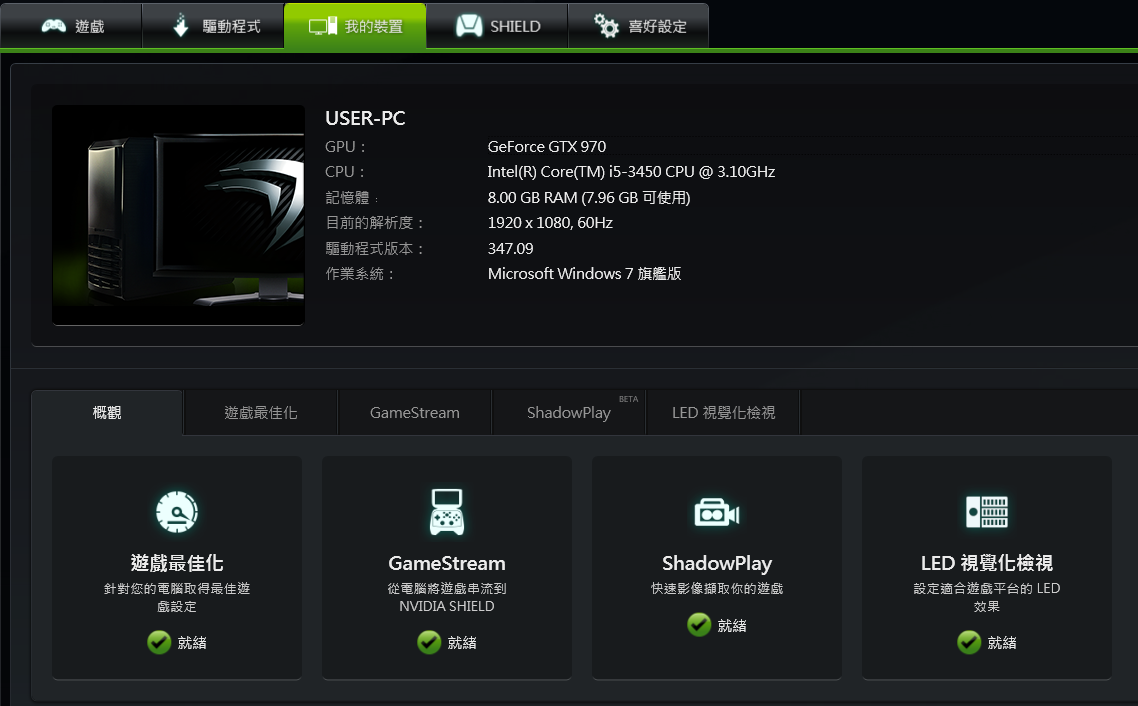Click green checkmark under 遊戲最佳化 card

(159, 642)
